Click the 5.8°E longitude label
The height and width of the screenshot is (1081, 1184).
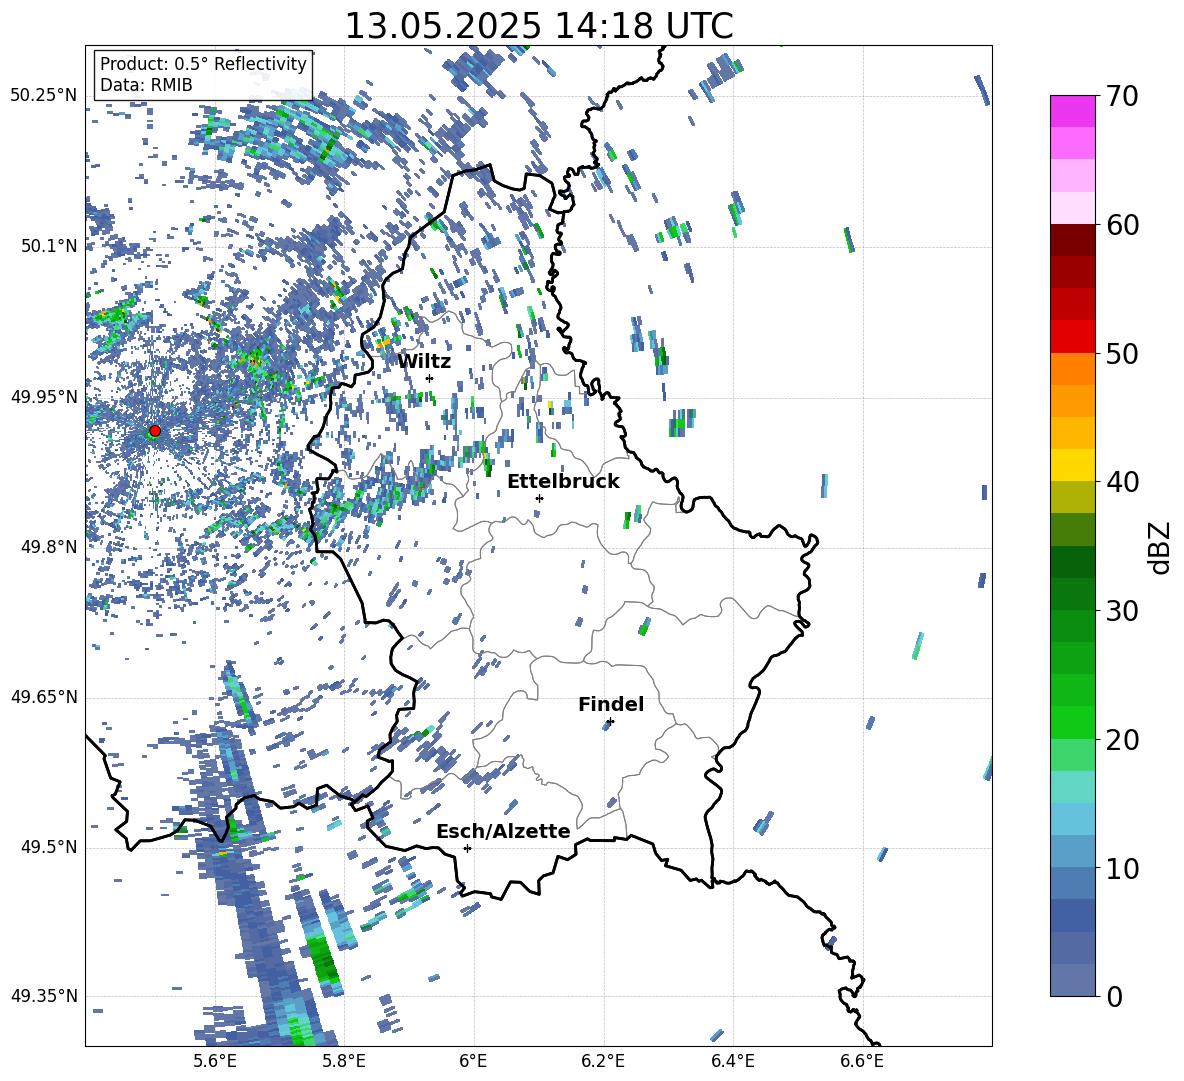click(x=344, y=1061)
